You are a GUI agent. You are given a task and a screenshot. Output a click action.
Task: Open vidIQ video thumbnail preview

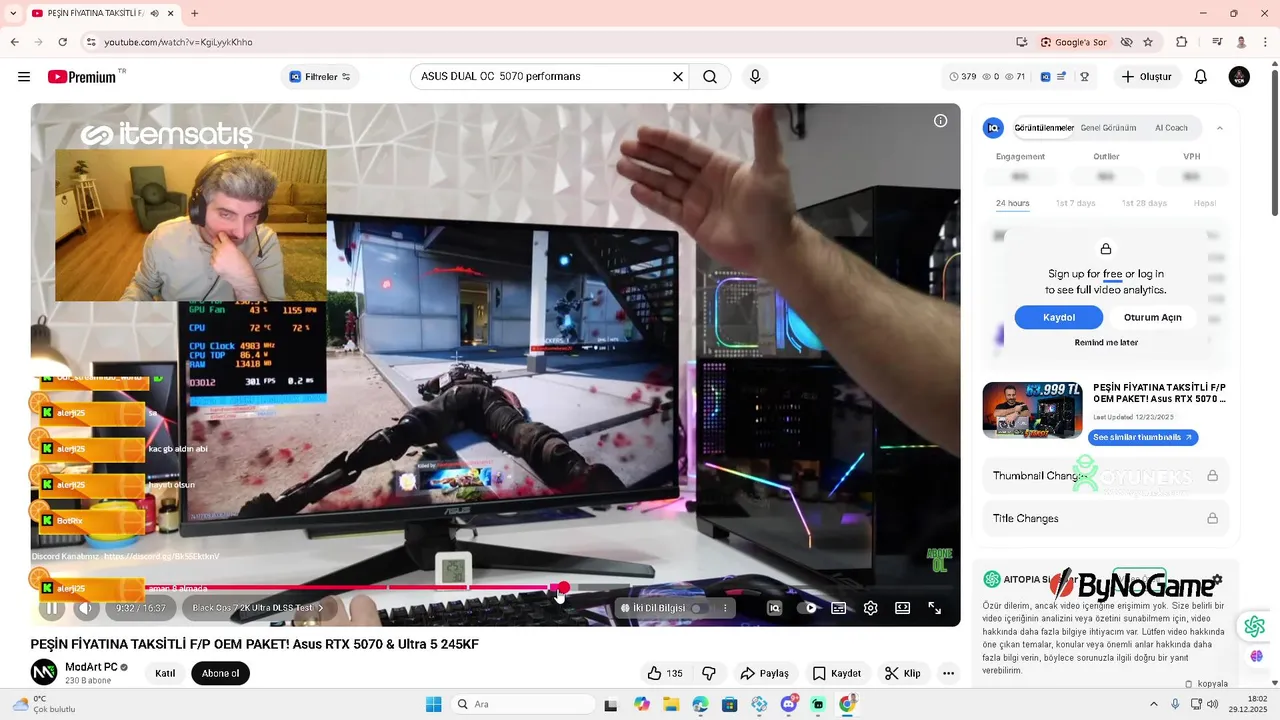click(1032, 410)
